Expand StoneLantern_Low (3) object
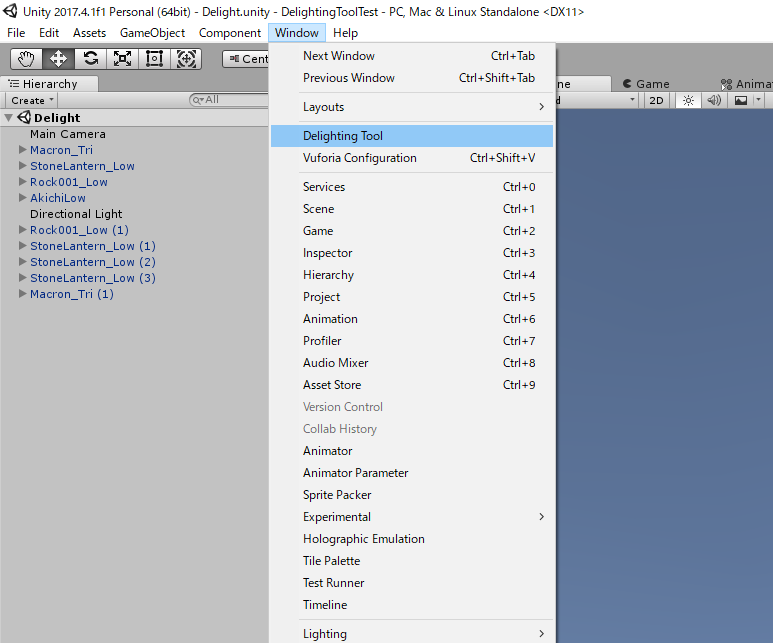This screenshot has width=773, height=643. (x=22, y=277)
